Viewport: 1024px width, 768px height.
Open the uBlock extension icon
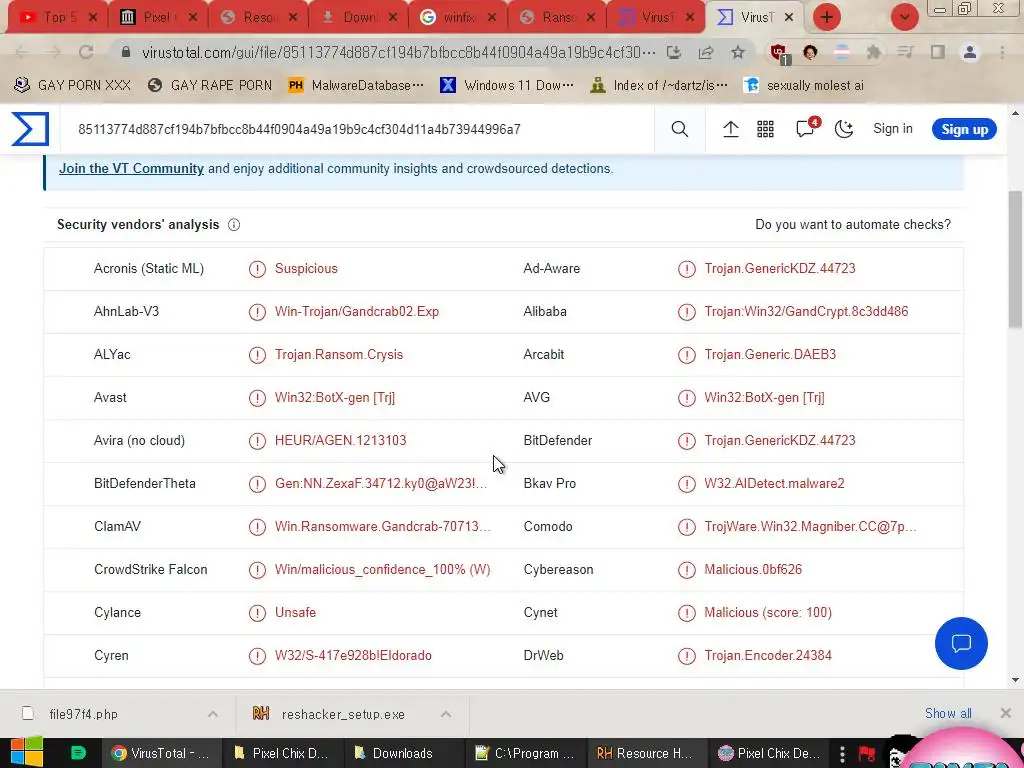tap(778, 53)
